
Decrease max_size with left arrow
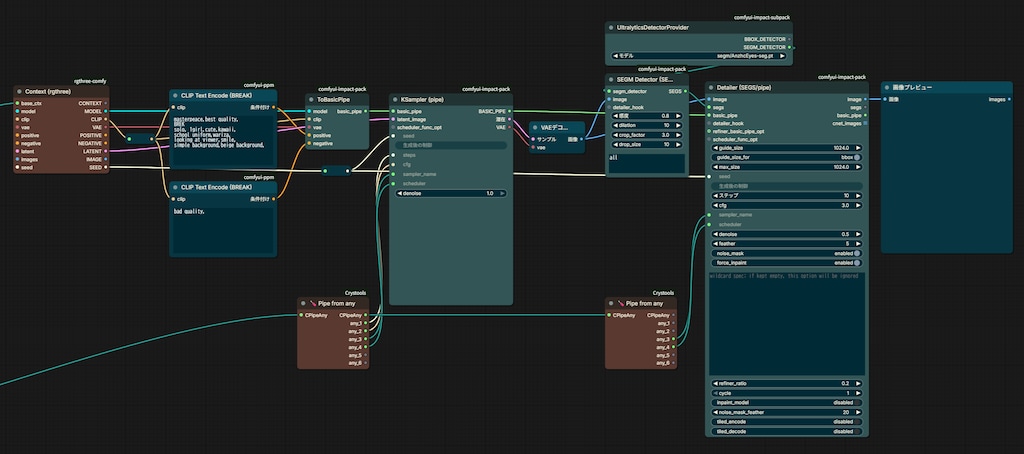pos(716,167)
